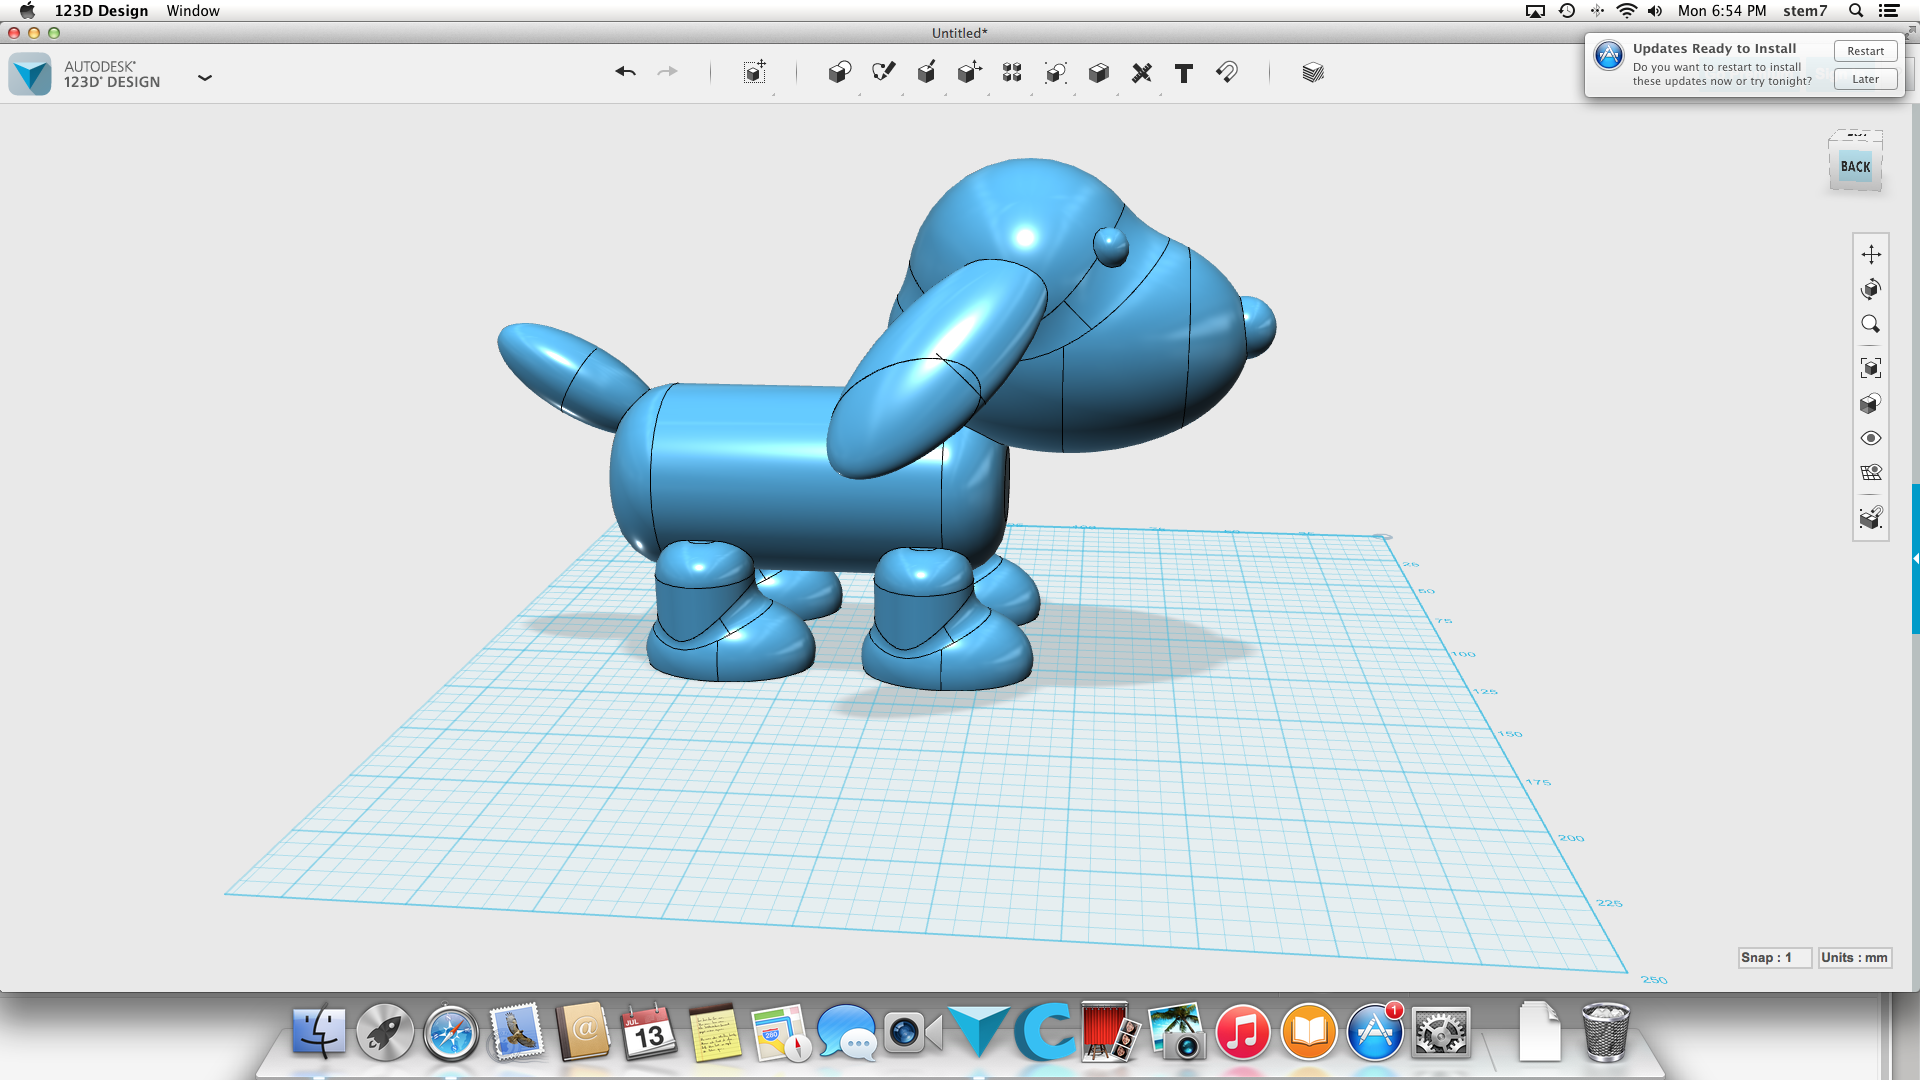Viewport: 1920px width, 1080px height.
Task: Open the Material tool
Action: click(x=1313, y=72)
